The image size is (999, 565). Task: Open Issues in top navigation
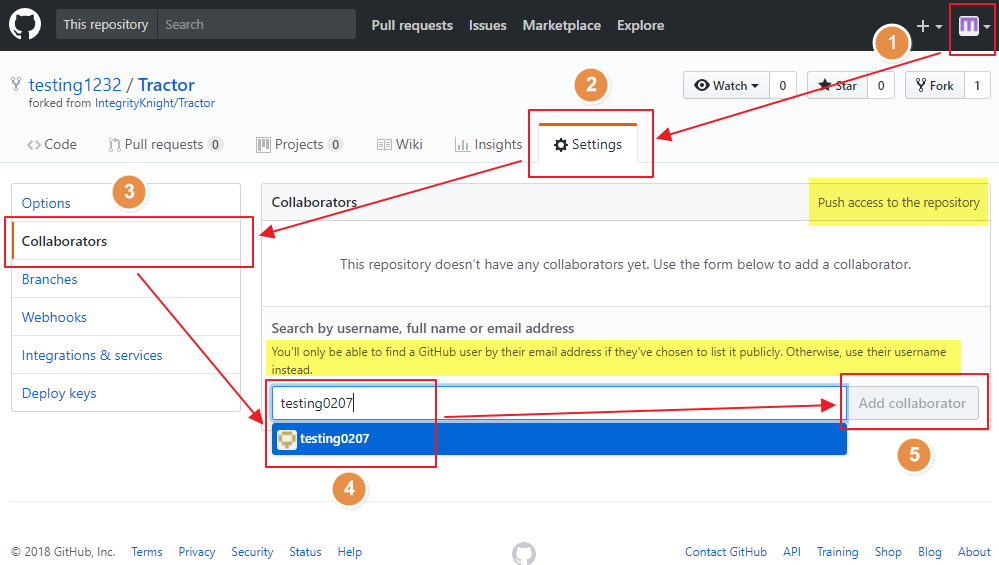487,25
